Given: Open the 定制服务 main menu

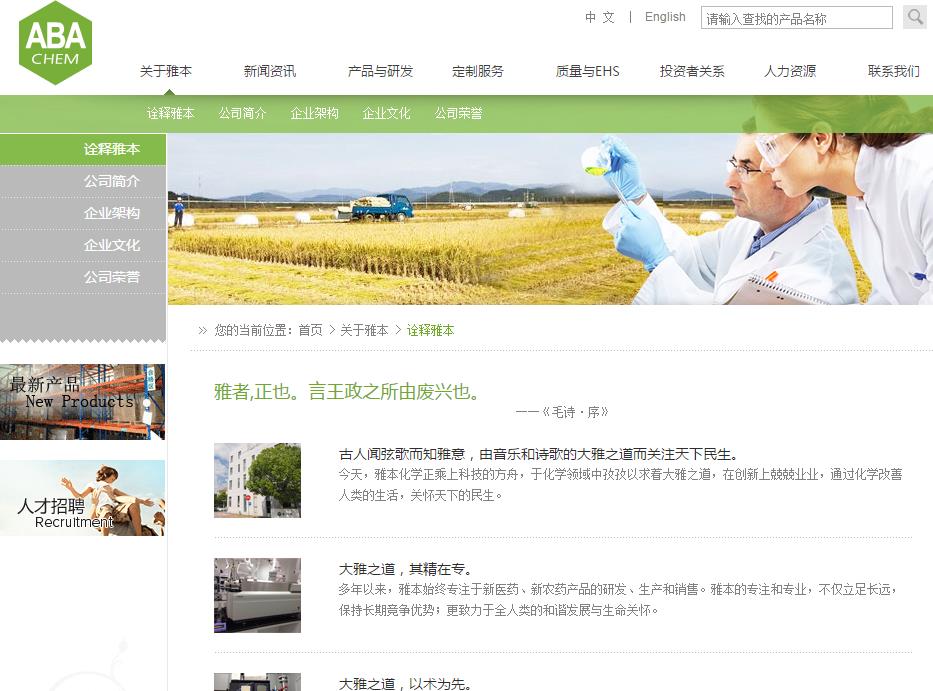Looking at the screenshot, I should click(x=478, y=71).
